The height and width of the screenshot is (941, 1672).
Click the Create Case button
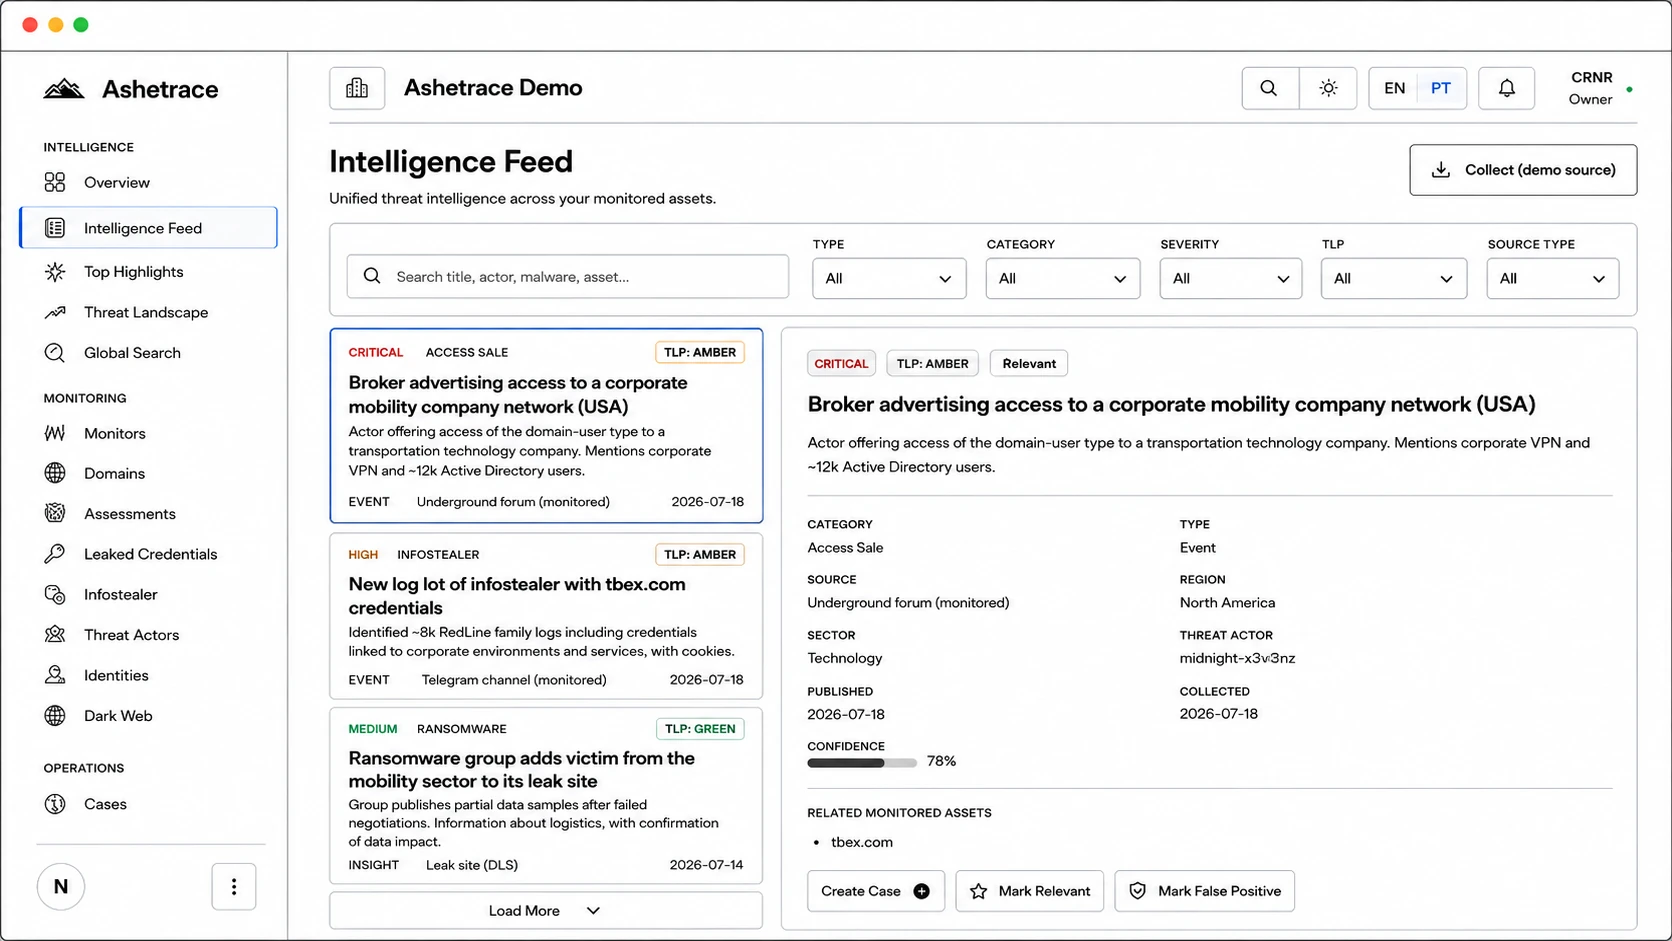(x=876, y=891)
